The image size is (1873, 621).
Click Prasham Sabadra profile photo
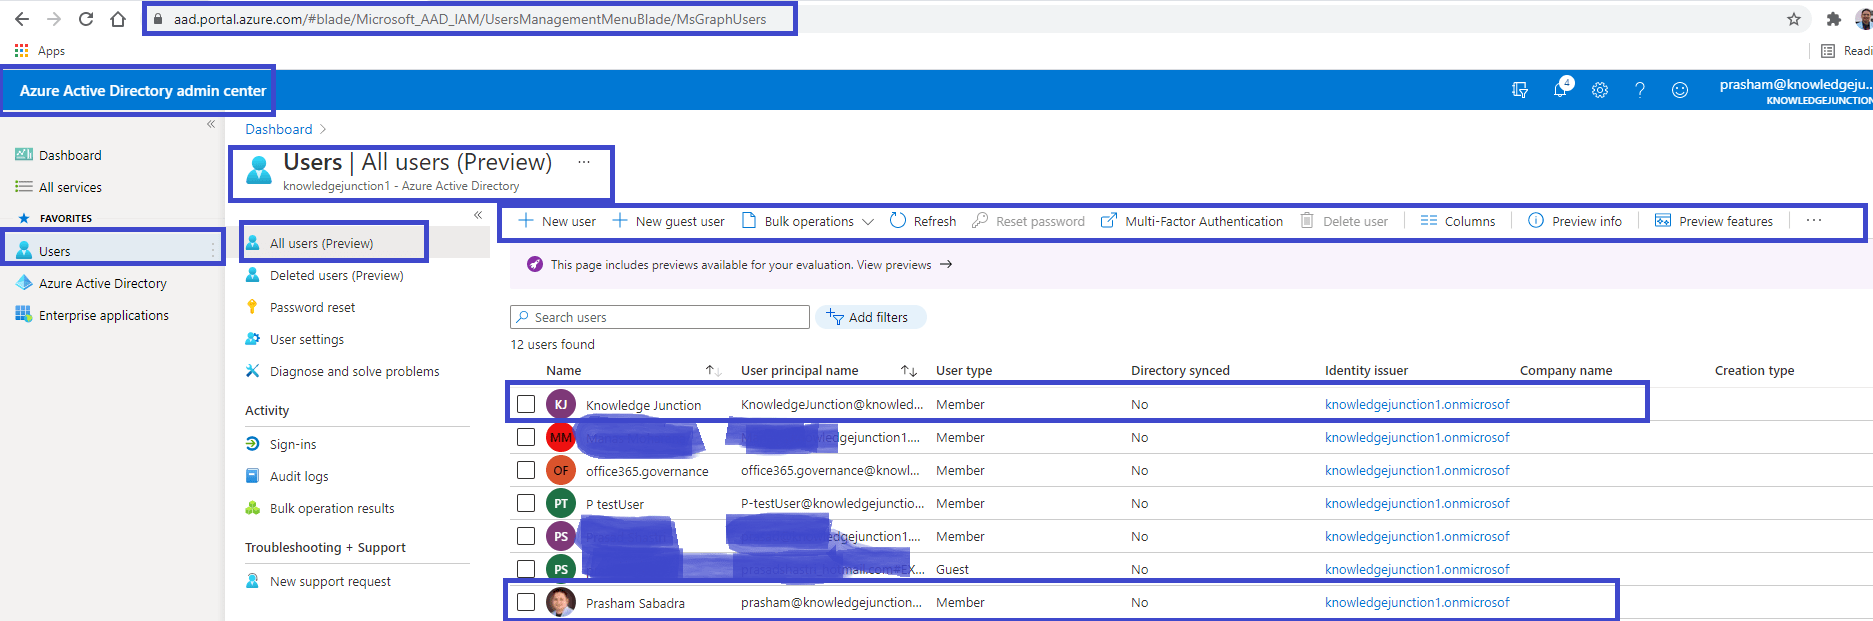click(x=561, y=602)
